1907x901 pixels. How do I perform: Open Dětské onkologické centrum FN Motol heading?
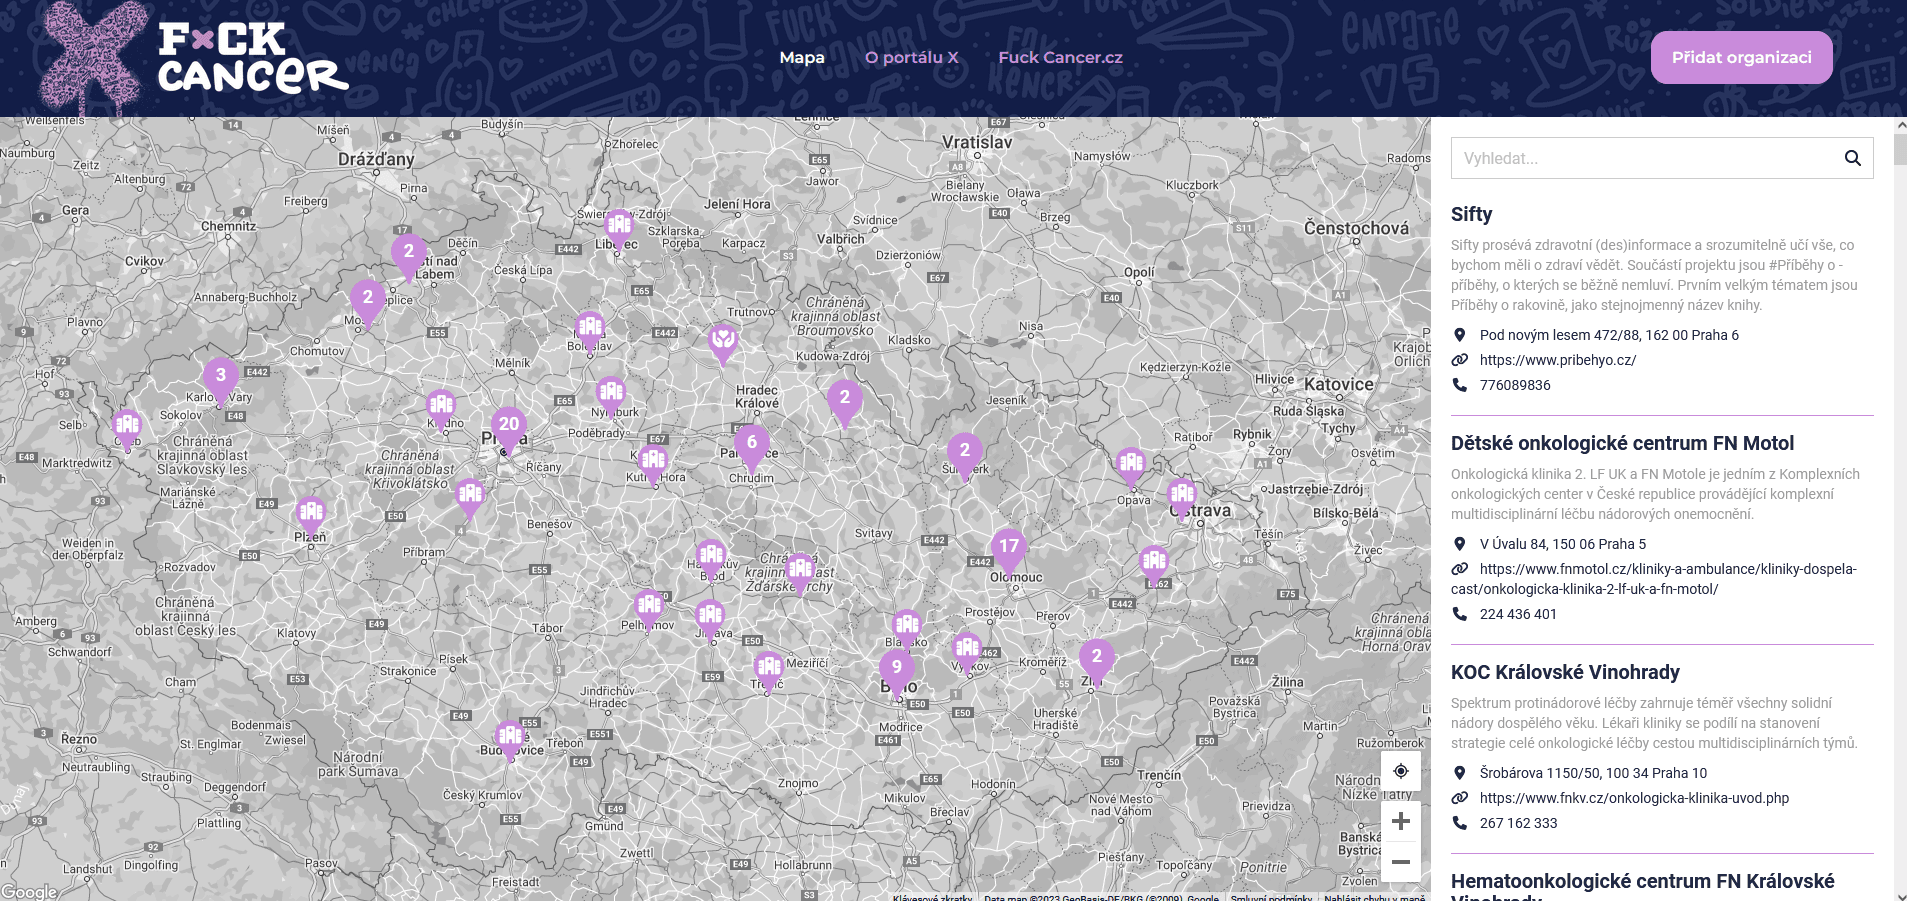click(1622, 443)
